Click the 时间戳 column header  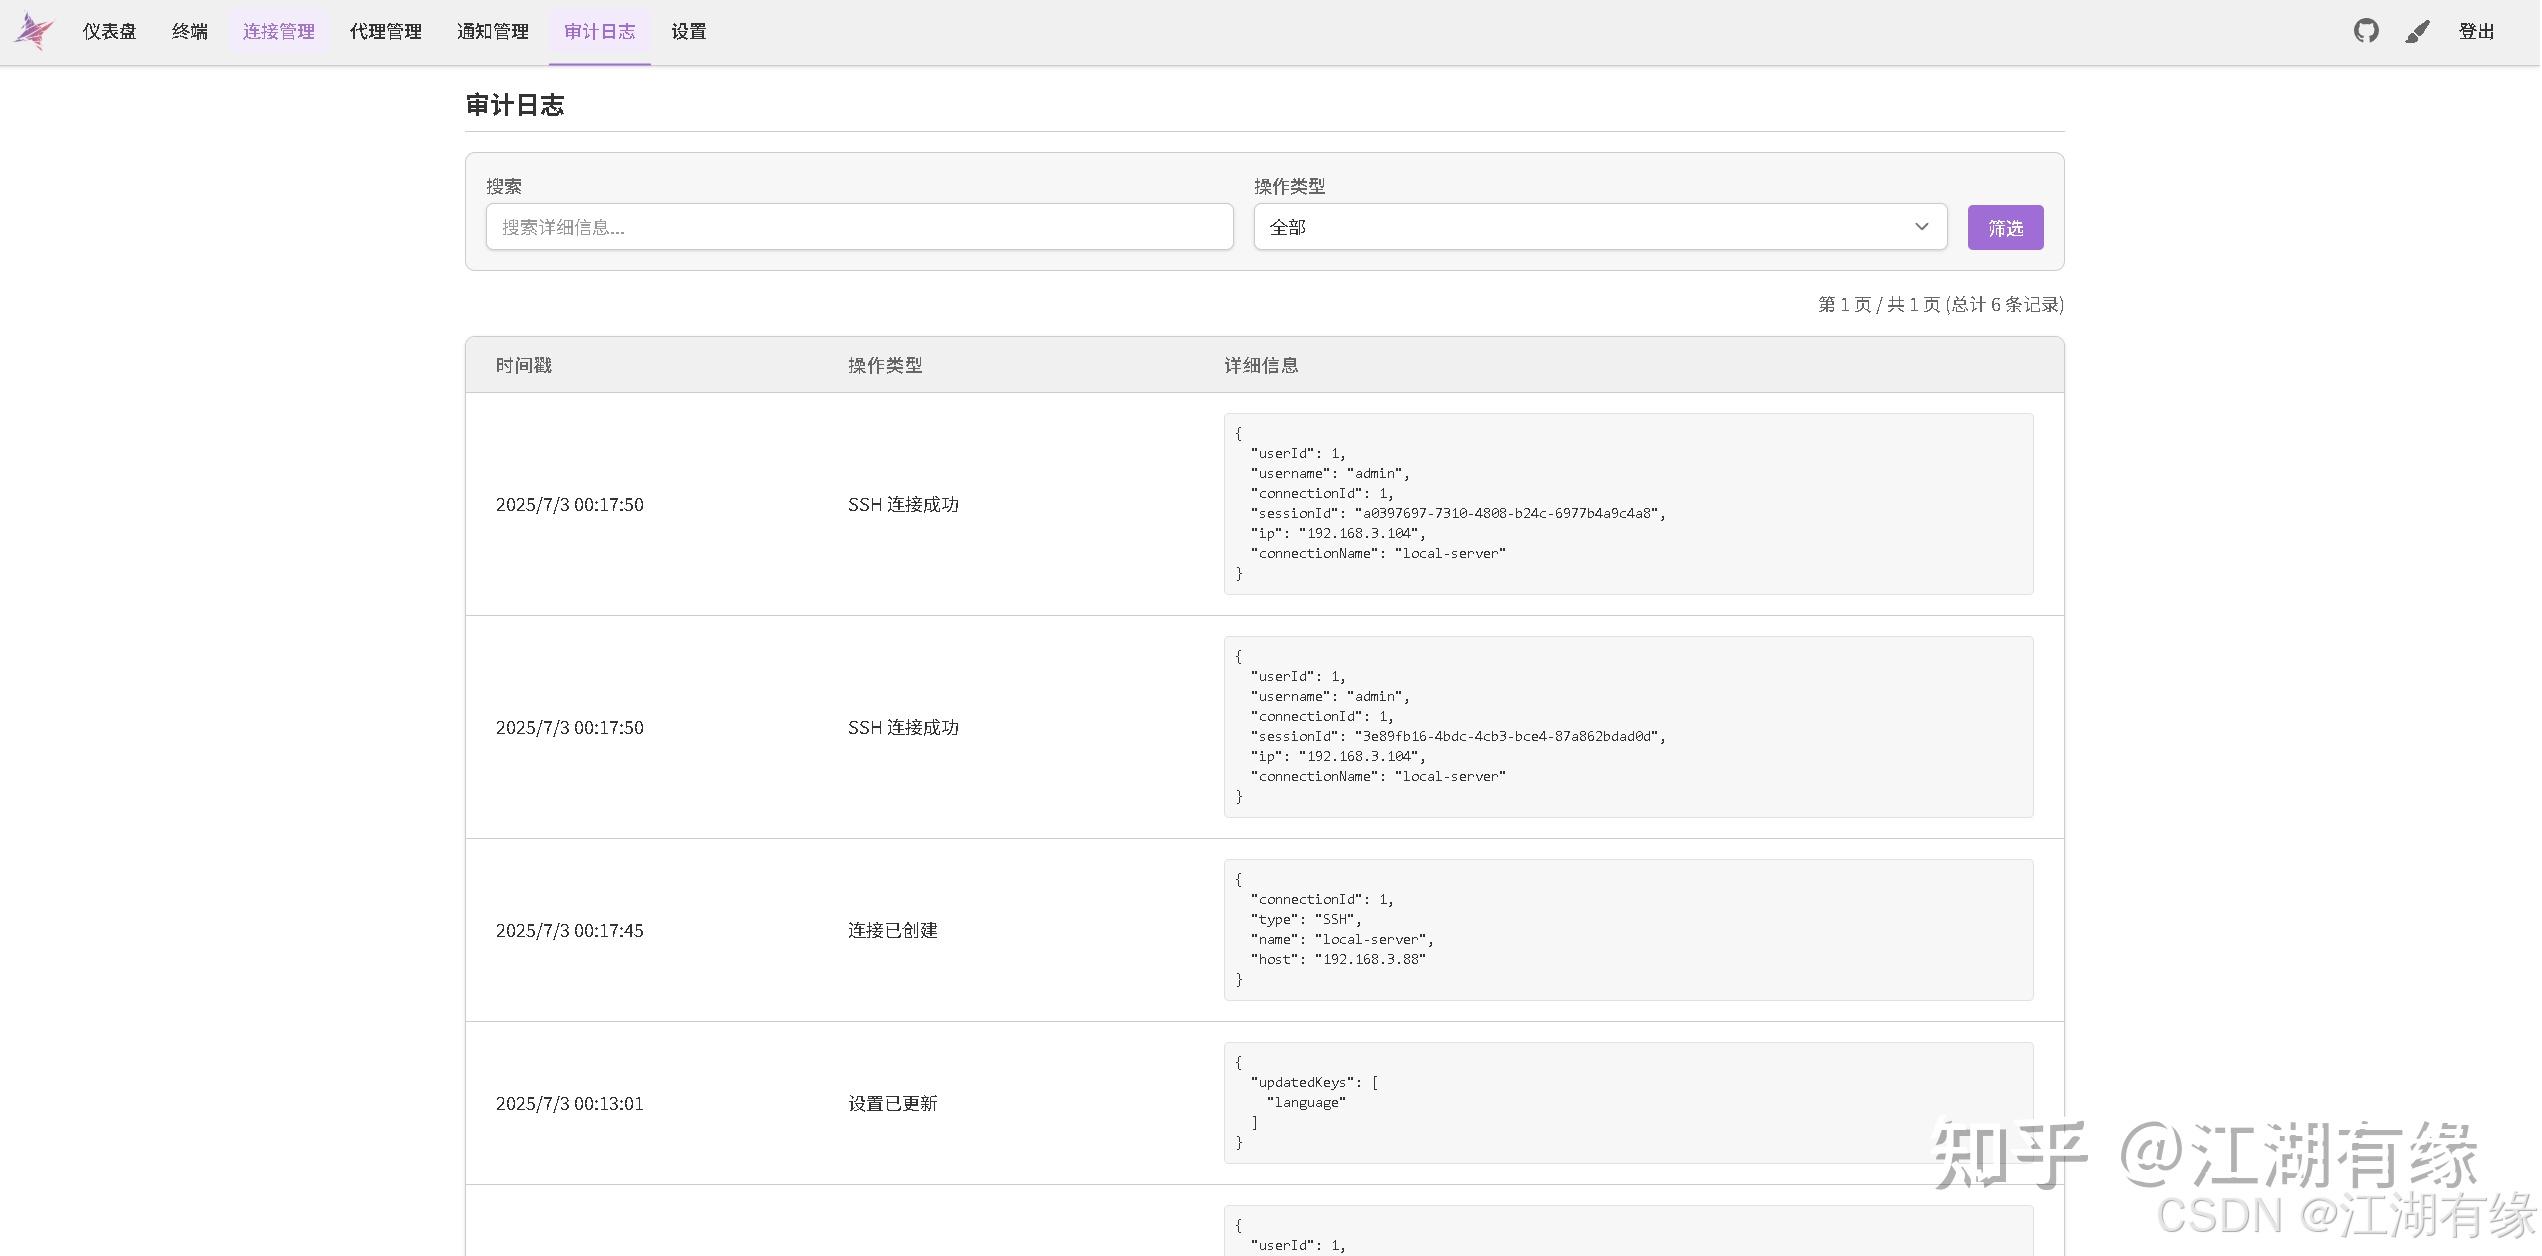[x=524, y=365]
